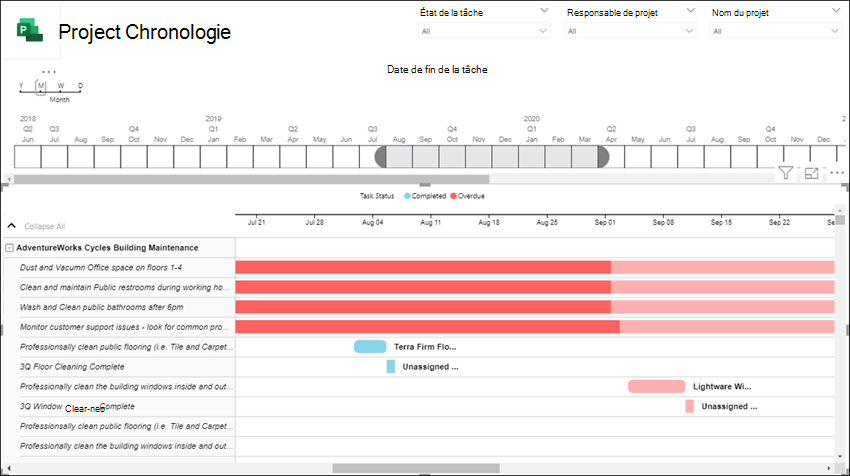Select '3Q Floor Cleaning Complete' task row
Screen dimensions: 850x476
click(x=119, y=366)
